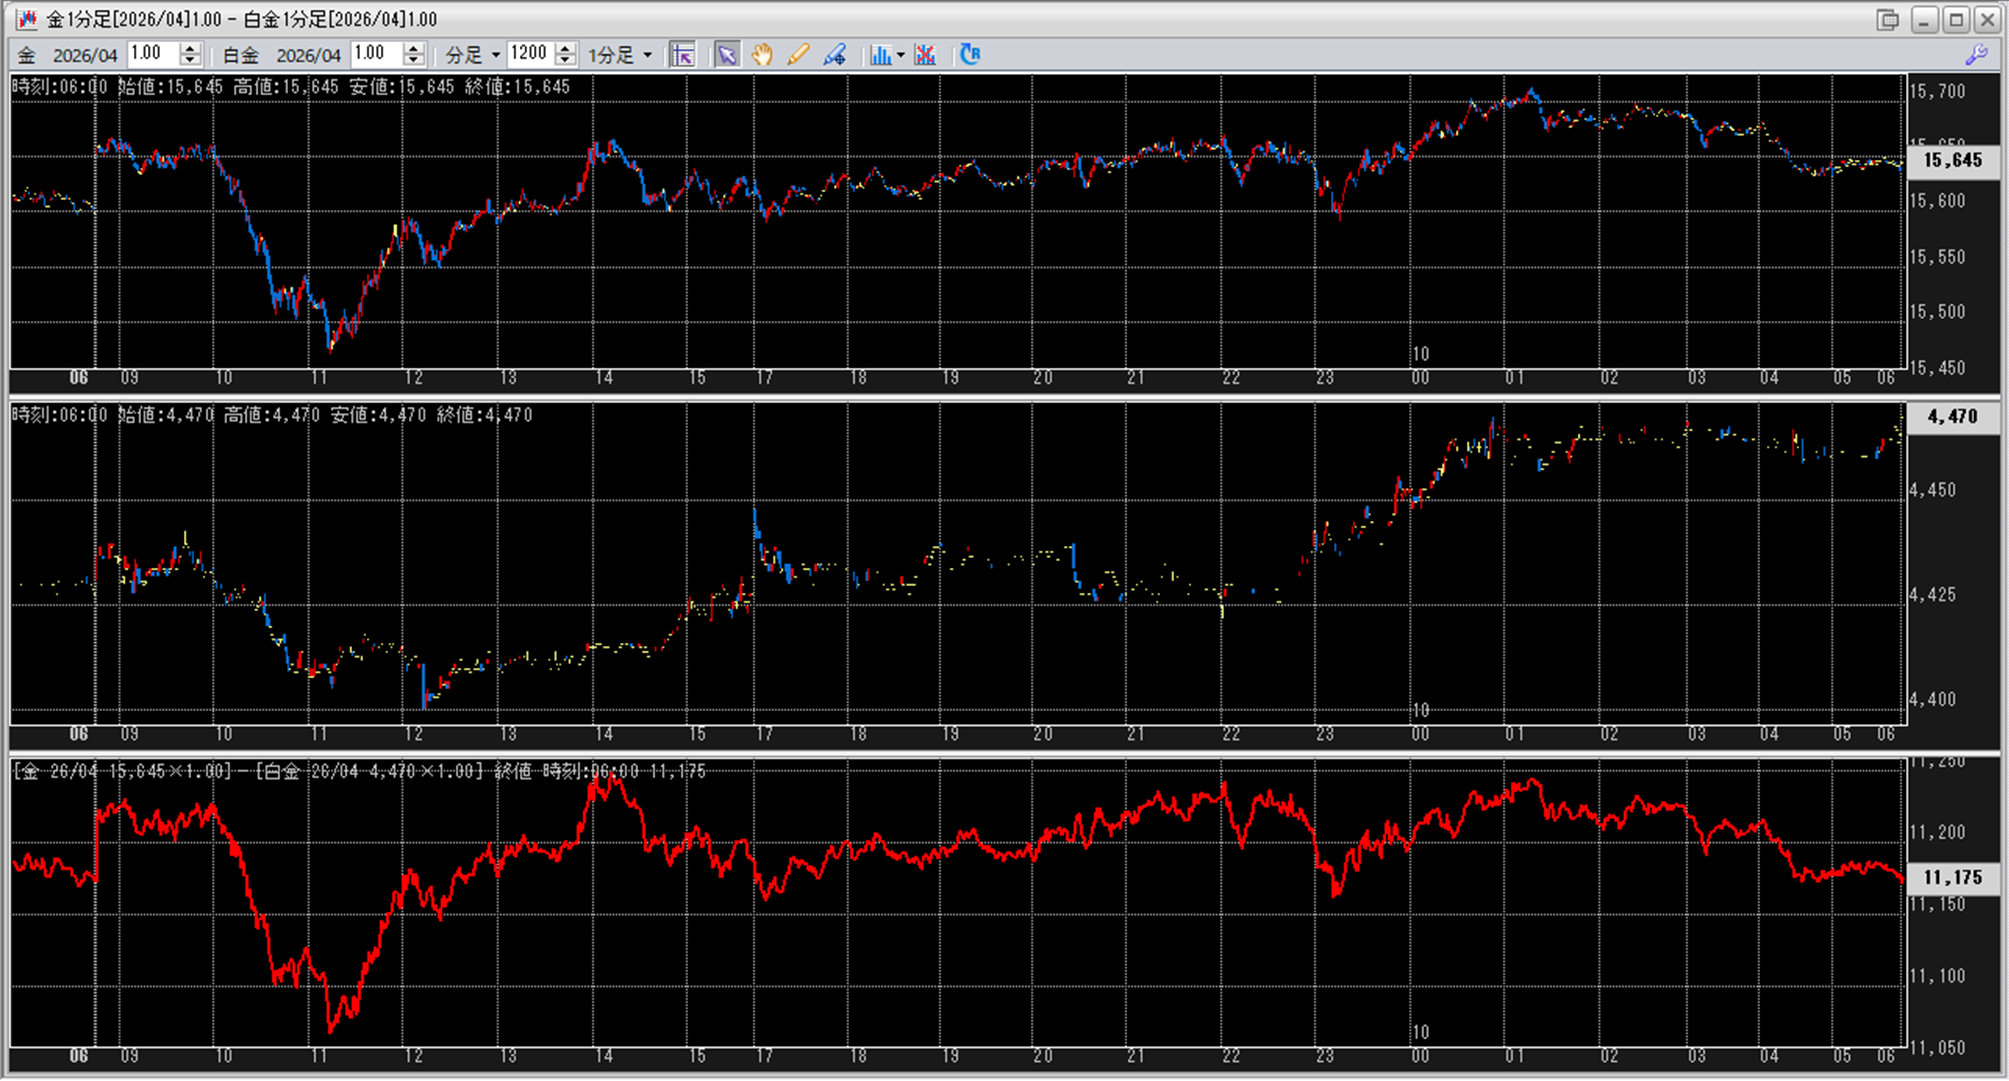Viewport: 2009px width, 1081px height.
Task: Open the 1分足 interval dropdown
Action: click(648, 55)
